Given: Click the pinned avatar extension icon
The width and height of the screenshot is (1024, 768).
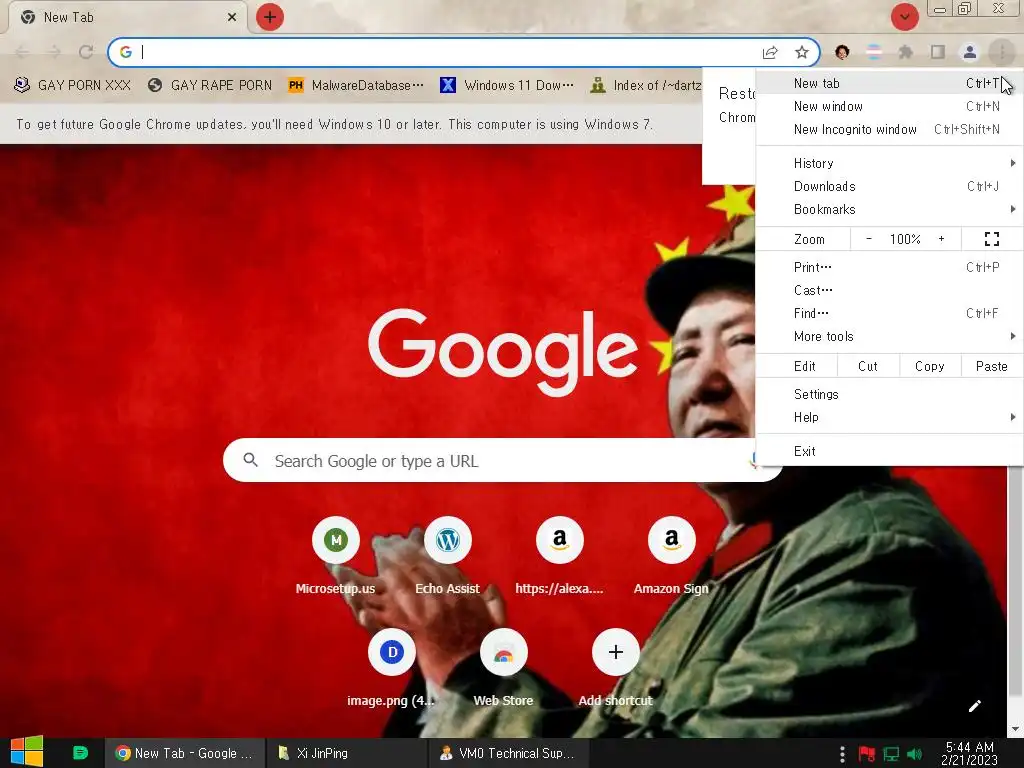Looking at the screenshot, I should (x=842, y=52).
